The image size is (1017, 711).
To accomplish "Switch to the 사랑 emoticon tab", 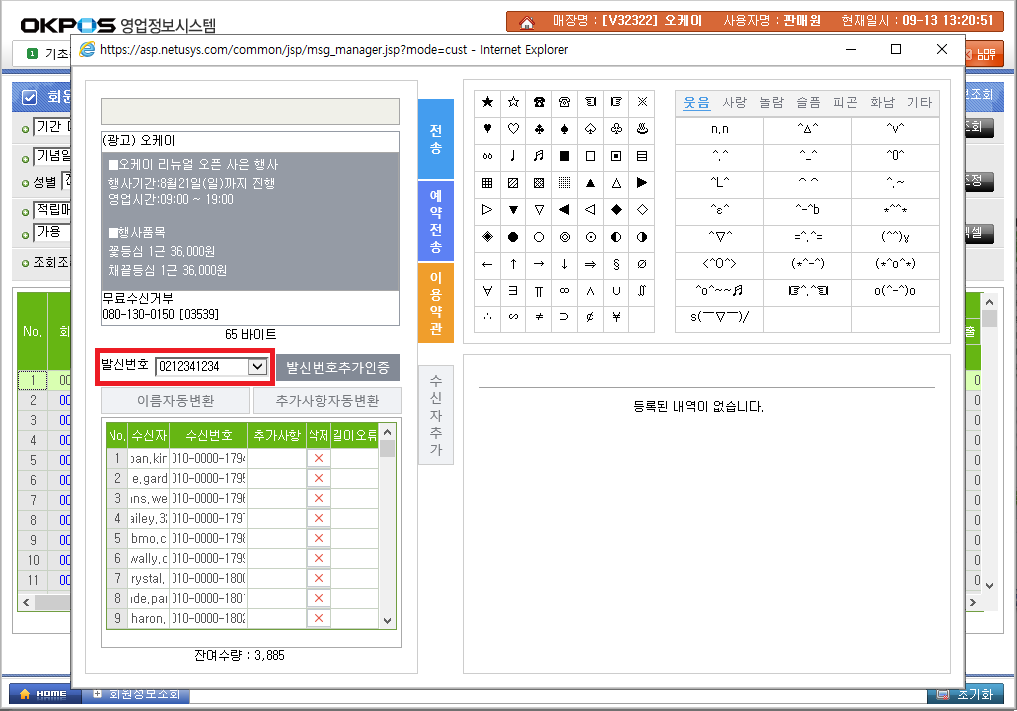I will [735, 102].
